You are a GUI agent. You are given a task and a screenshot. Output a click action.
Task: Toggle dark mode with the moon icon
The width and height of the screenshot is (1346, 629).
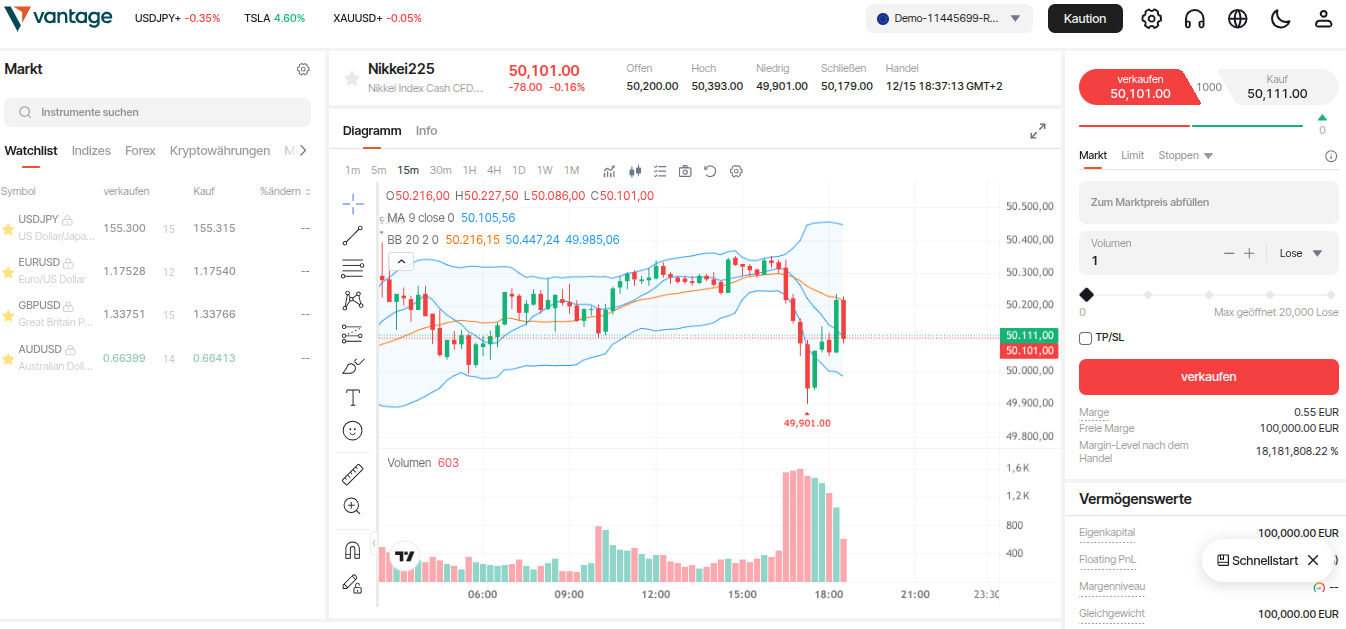click(x=1280, y=18)
